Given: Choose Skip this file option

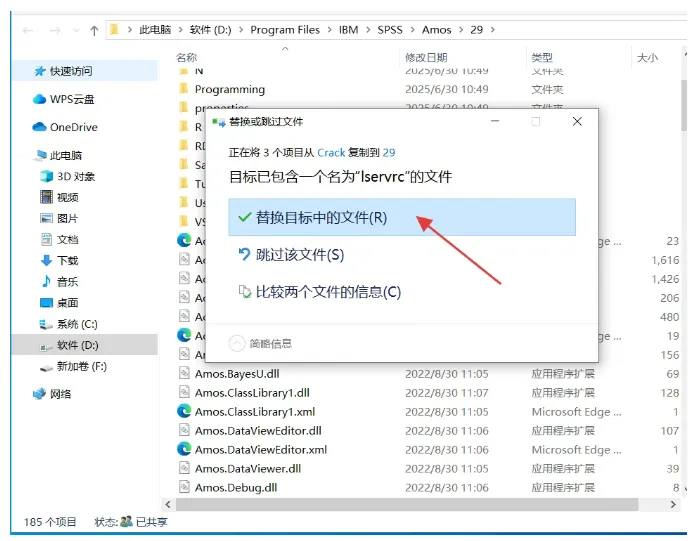Looking at the screenshot, I should tap(291, 255).
